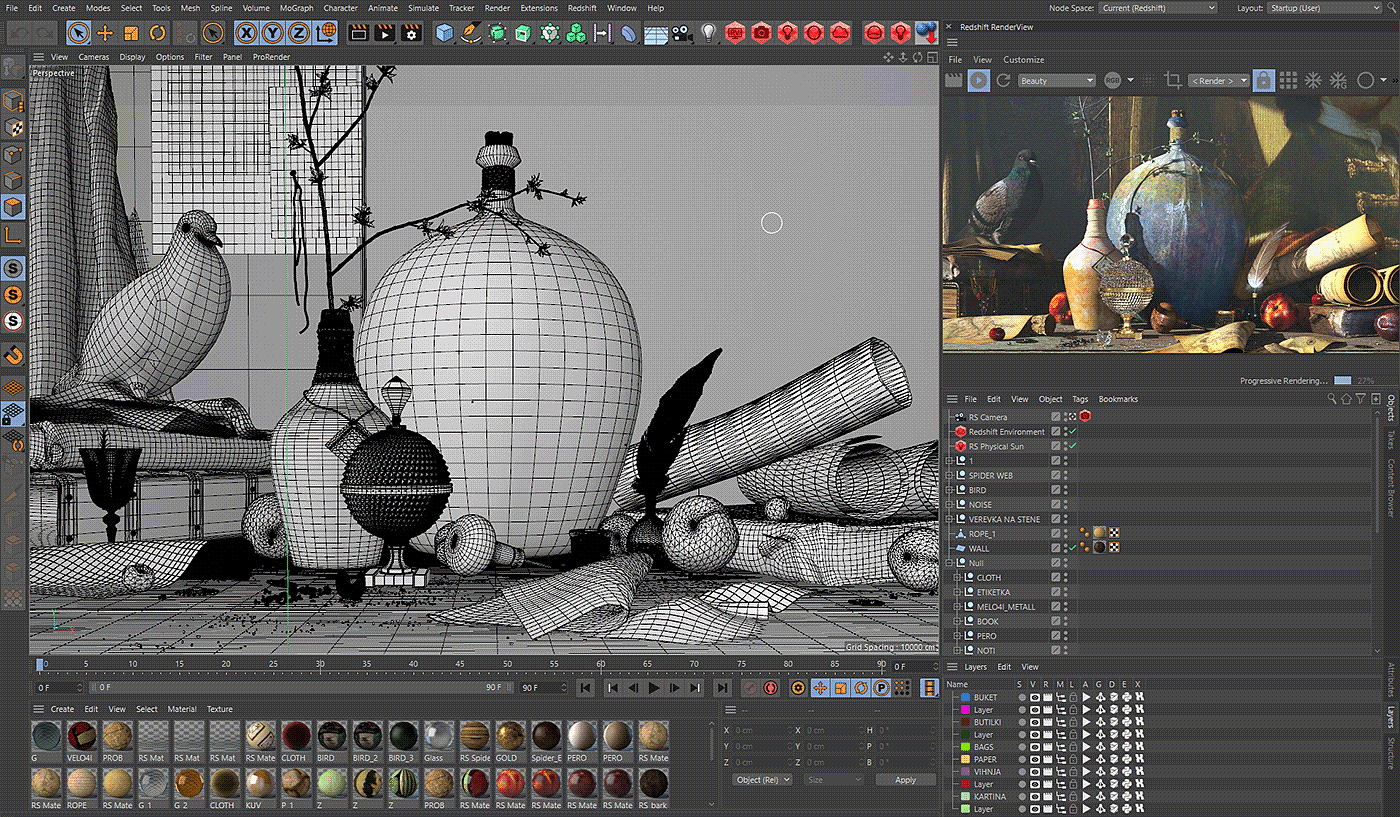The width and height of the screenshot is (1400, 817).
Task: Activate the Rotate tool
Action: [x=157, y=33]
